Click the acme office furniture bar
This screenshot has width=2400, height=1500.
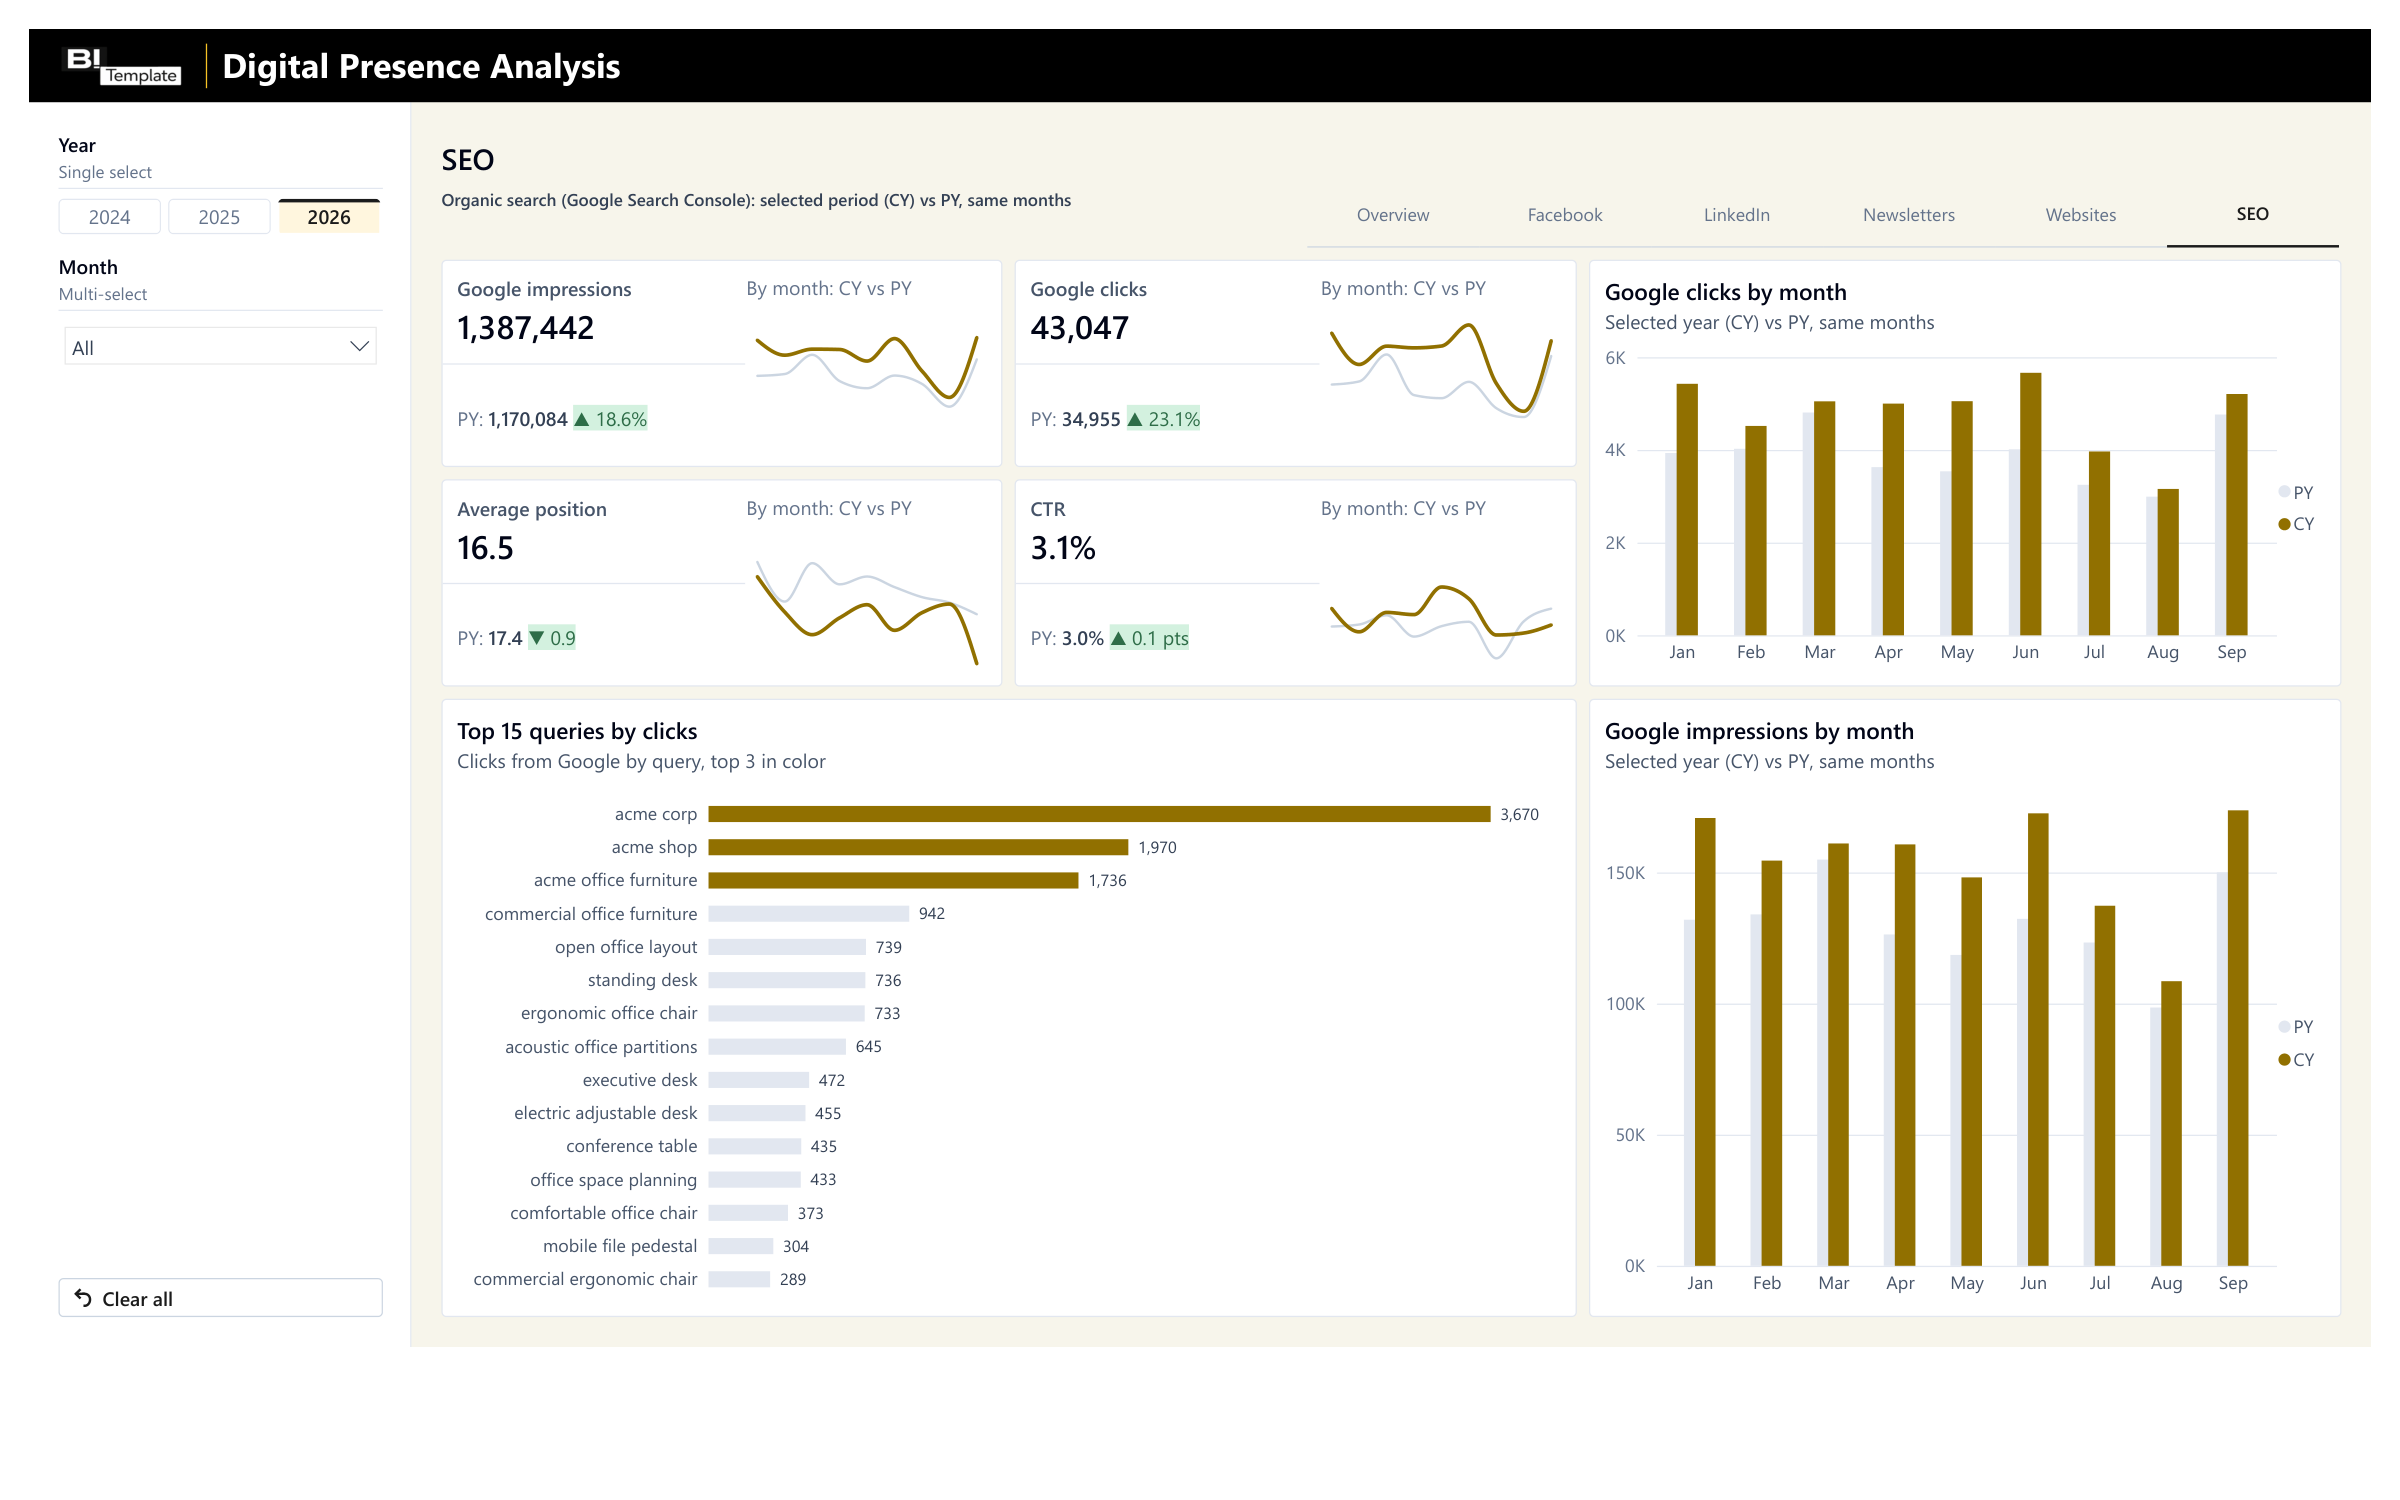[x=893, y=880]
